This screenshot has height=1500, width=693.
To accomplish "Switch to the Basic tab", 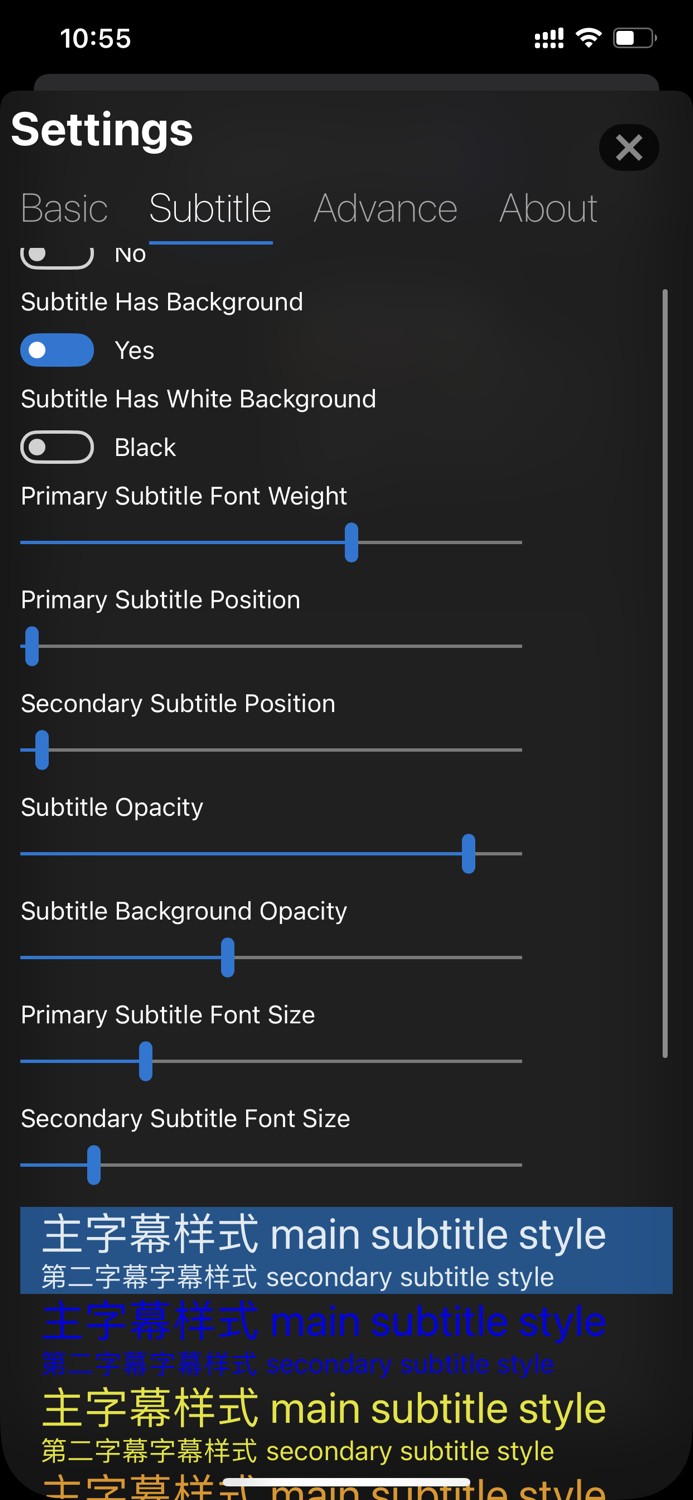I will pyautogui.click(x=64, y=208).
